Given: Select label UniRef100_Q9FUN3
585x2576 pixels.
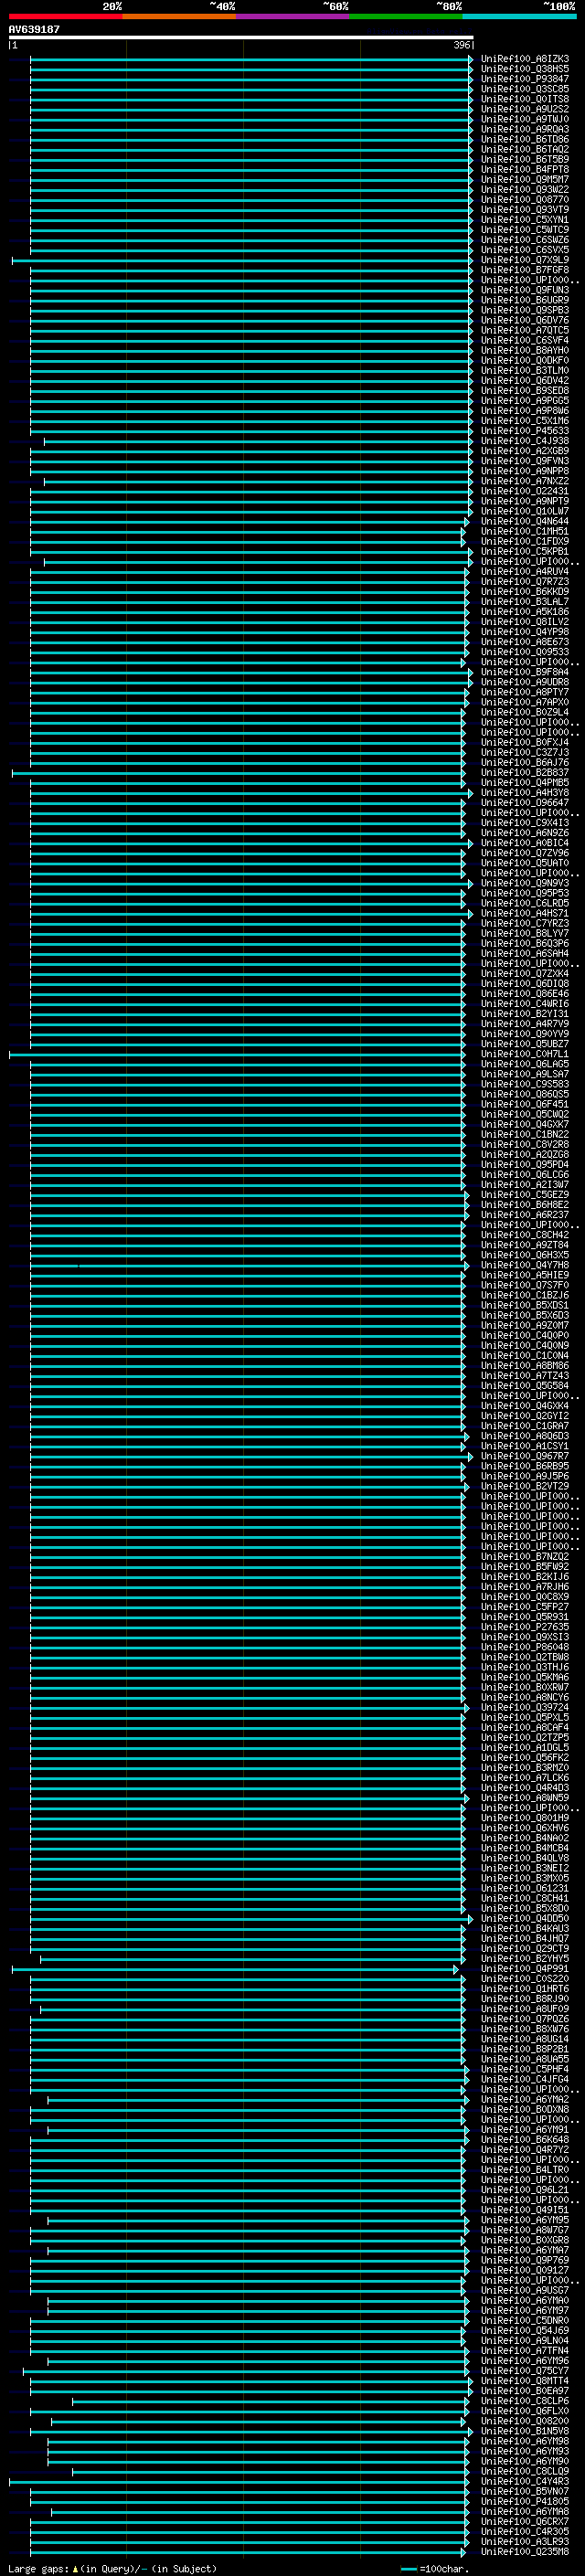Looking at the screenshot, I should [525, 290].
